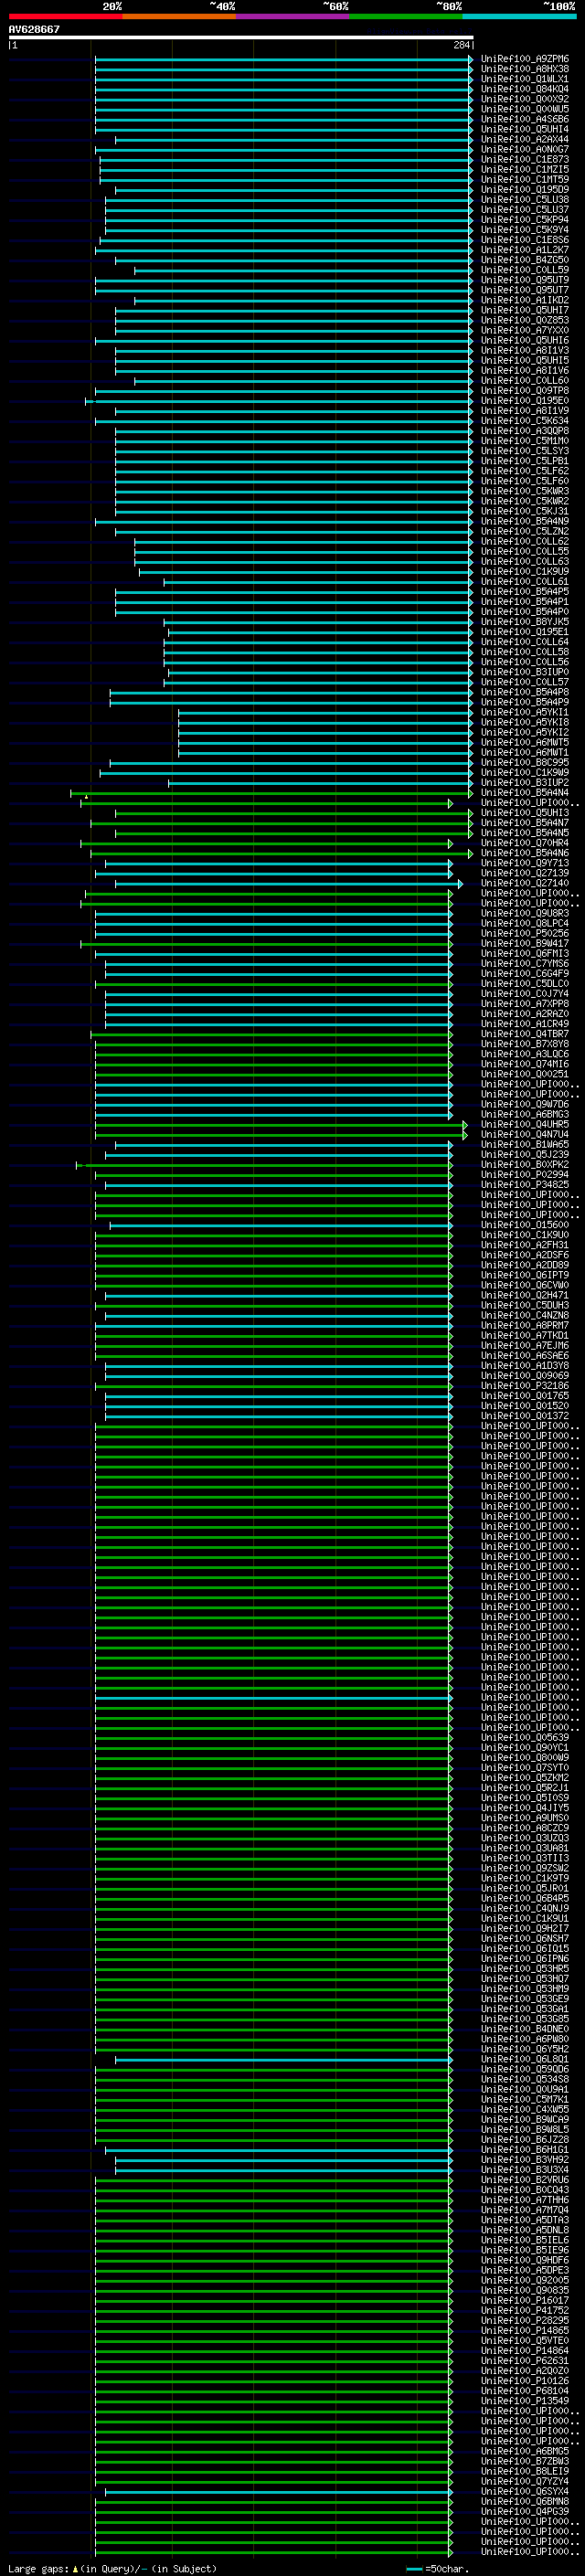Select alignment label UniRef100_Q27140

point(525,883)
